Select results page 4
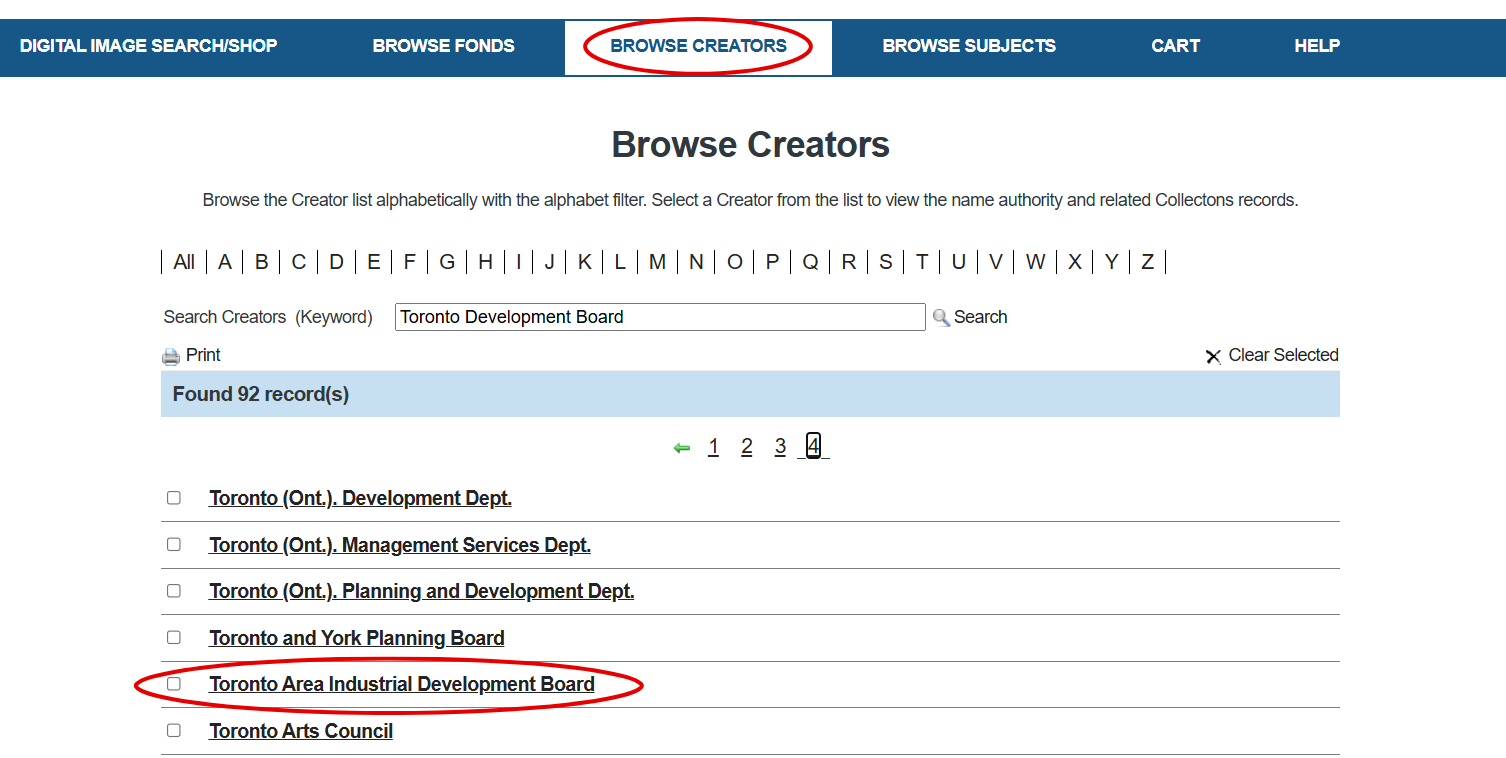 click(x=814, y=447)
